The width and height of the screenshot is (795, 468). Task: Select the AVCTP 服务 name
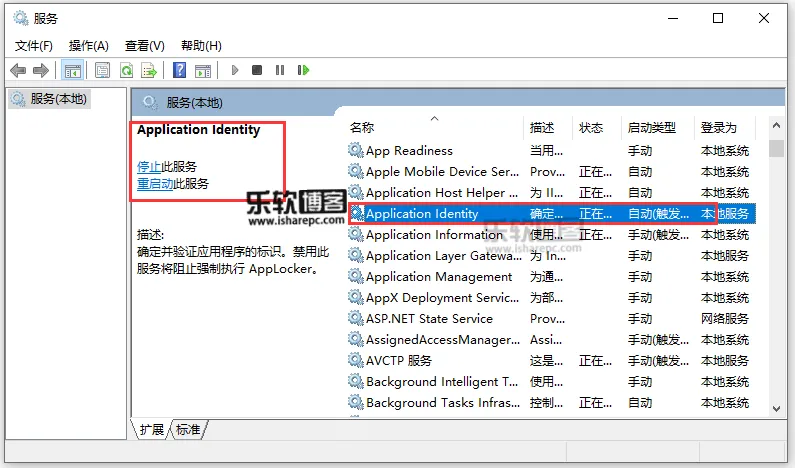pyautogui.click(x=399, y=361)
